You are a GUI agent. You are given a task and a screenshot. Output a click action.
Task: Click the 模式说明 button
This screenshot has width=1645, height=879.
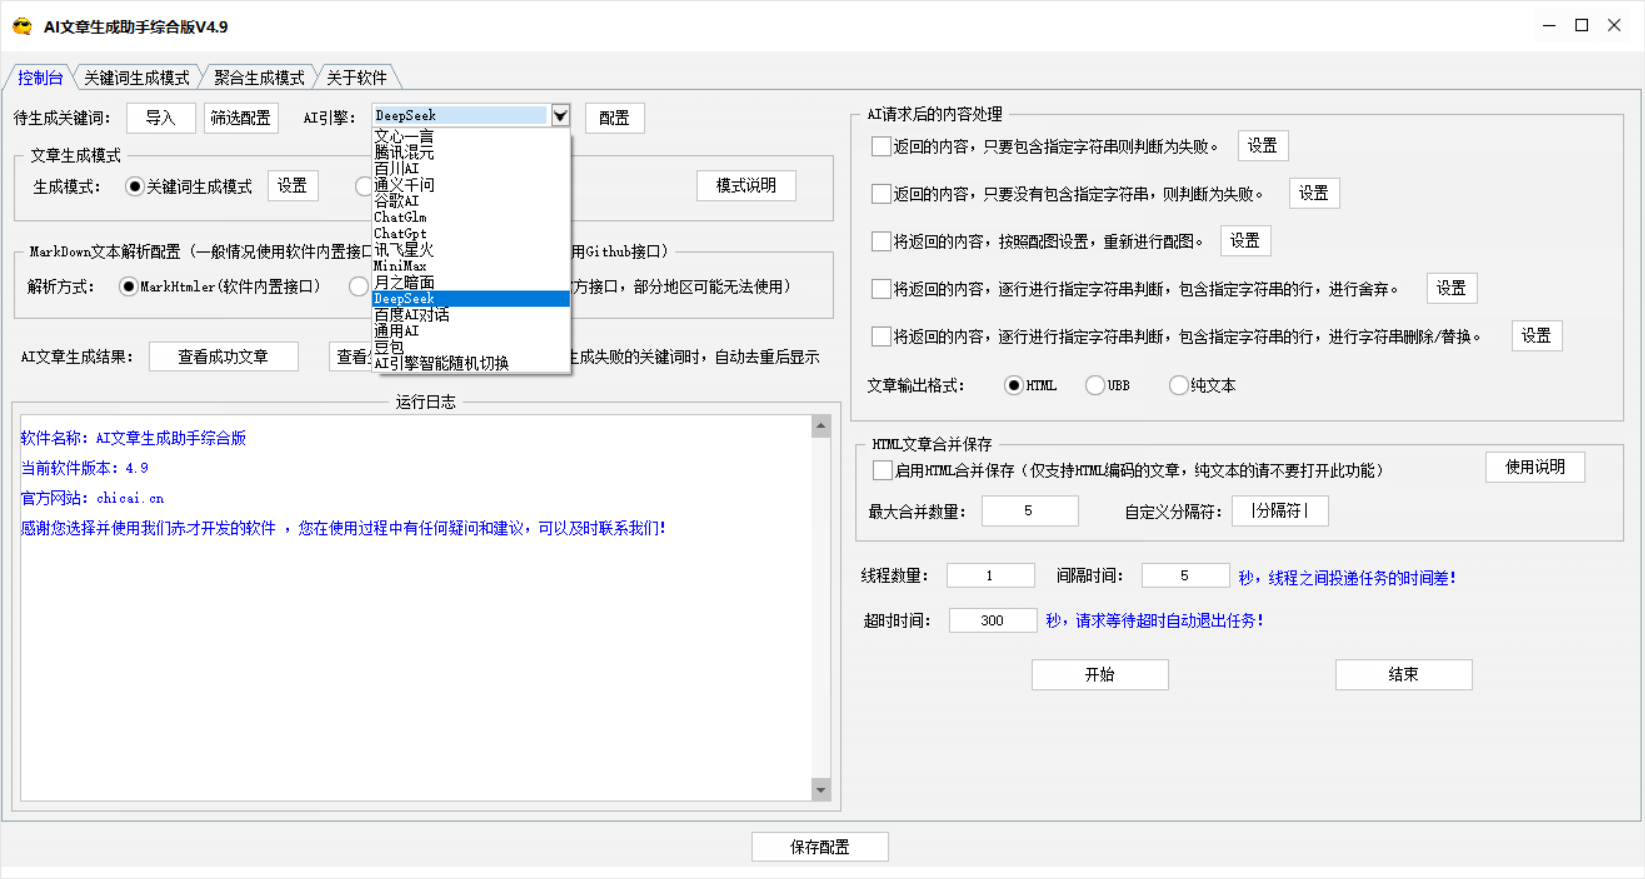click(746, 186)
